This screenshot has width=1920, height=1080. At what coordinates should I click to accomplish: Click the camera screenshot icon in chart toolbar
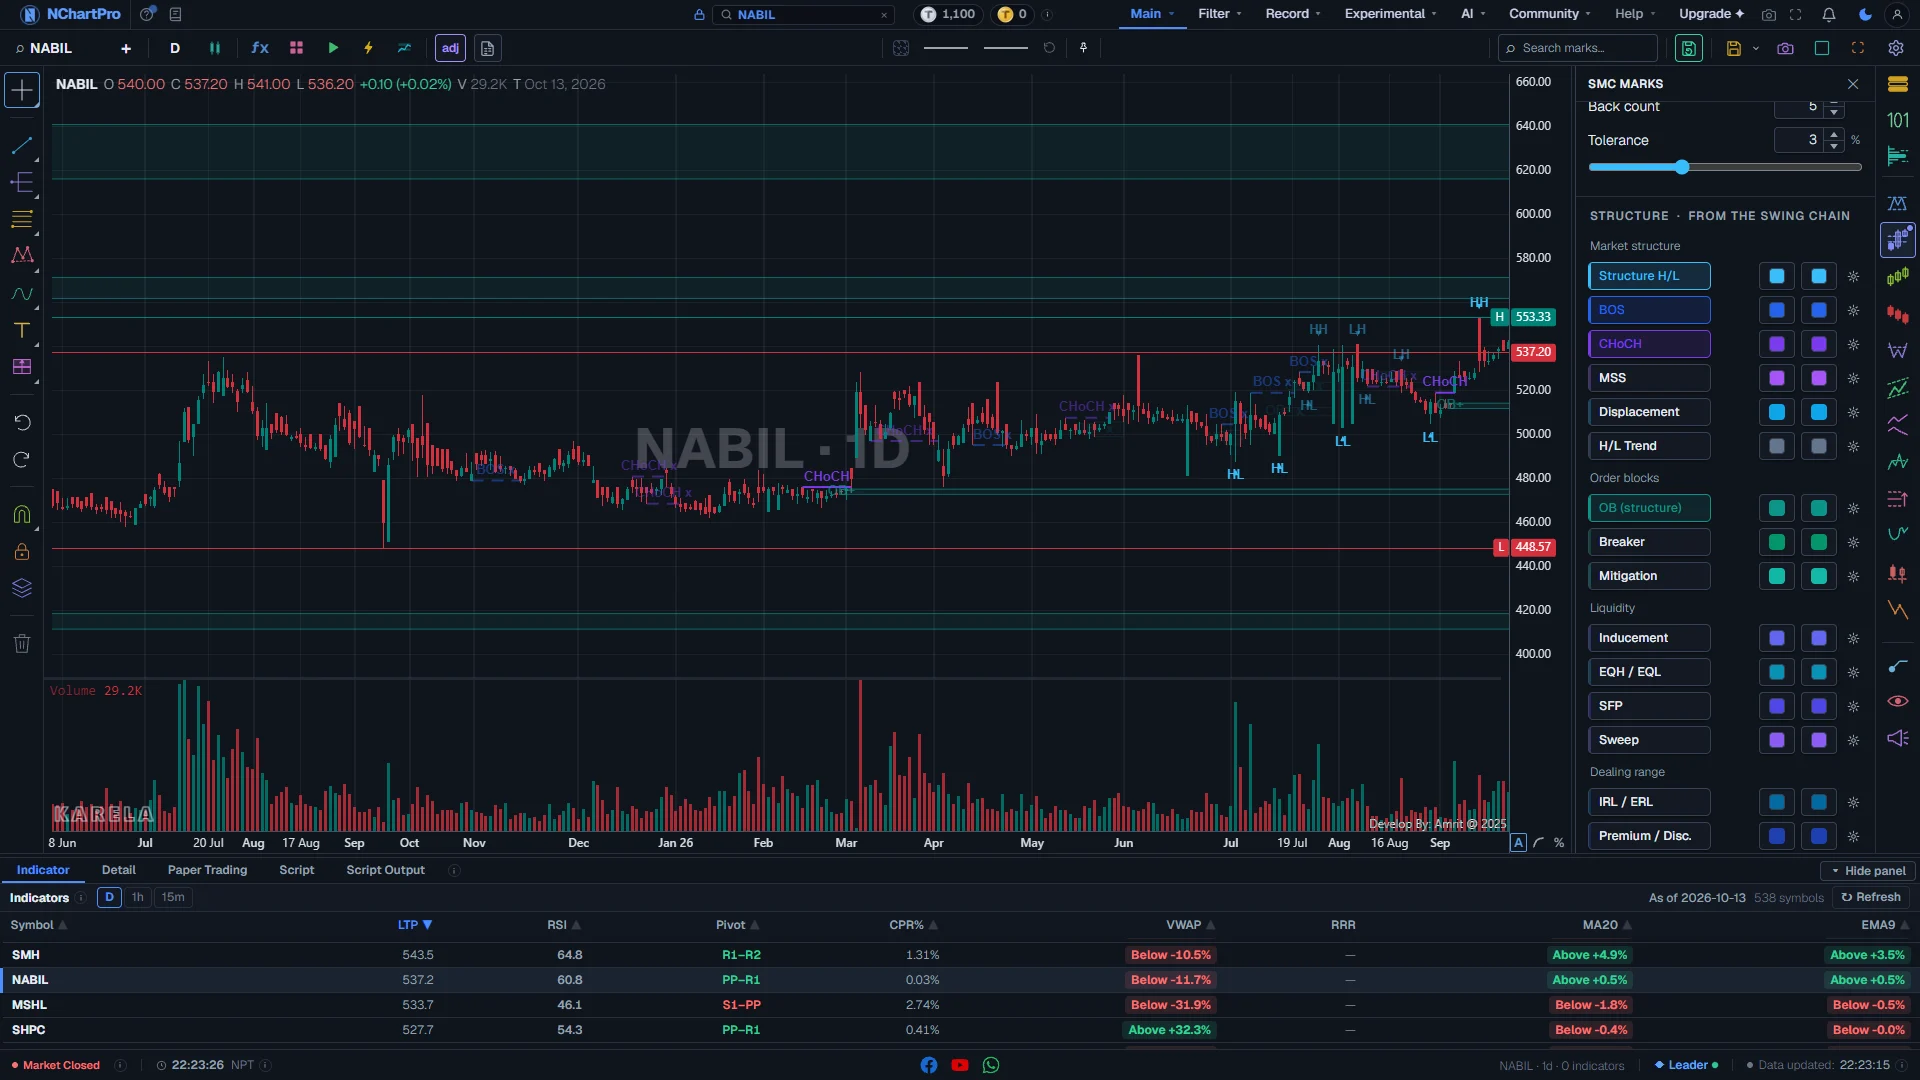tap(1785, 48)
